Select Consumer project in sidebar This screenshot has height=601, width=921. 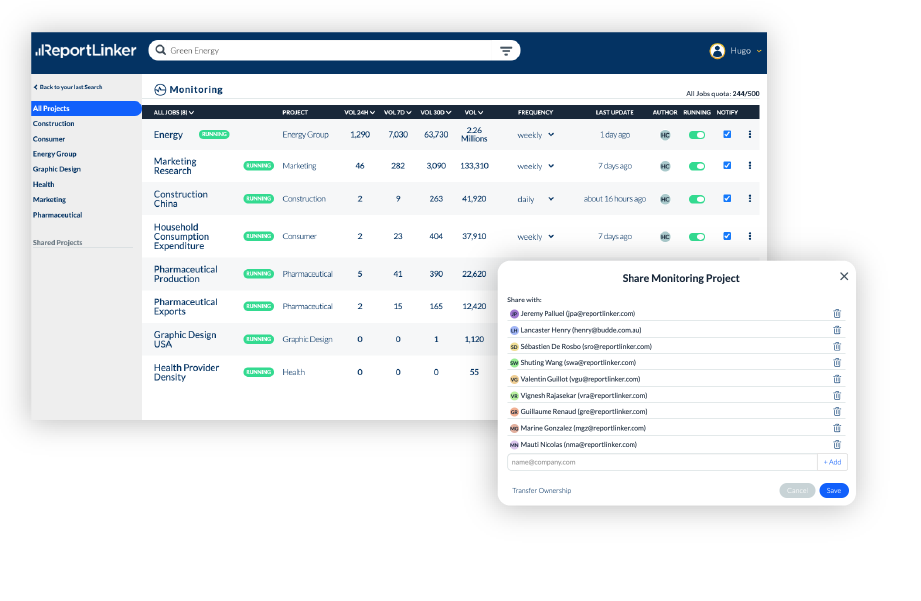[49, 139]
